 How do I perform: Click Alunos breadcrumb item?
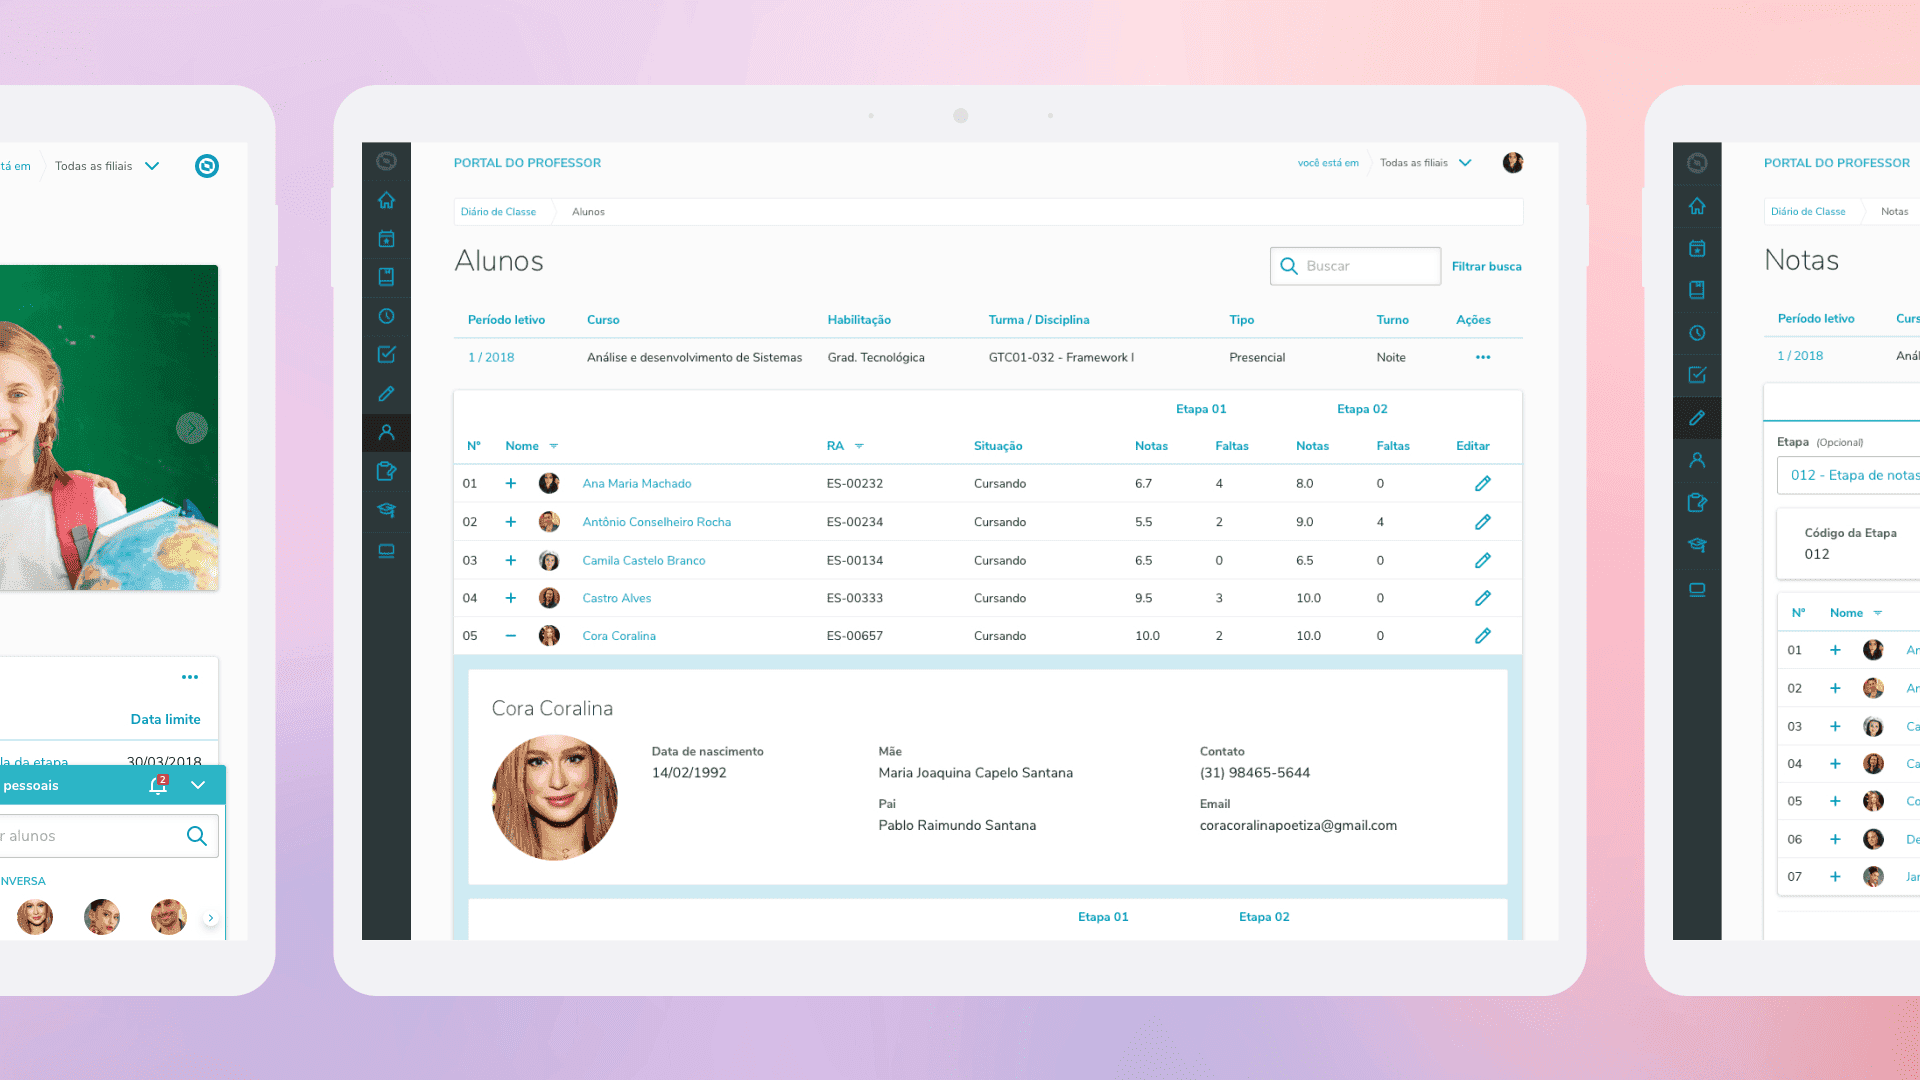[x=588, y=212]
